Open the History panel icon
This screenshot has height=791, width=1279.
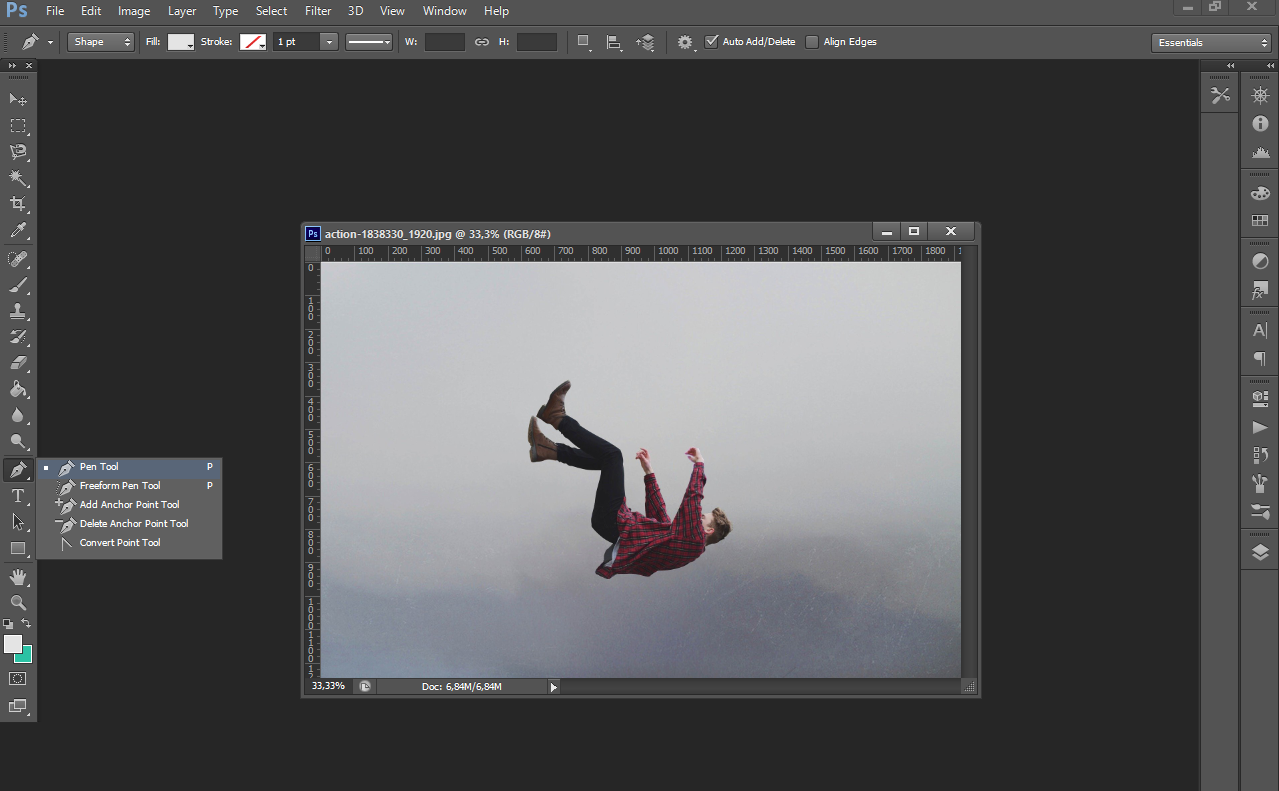1260,455
